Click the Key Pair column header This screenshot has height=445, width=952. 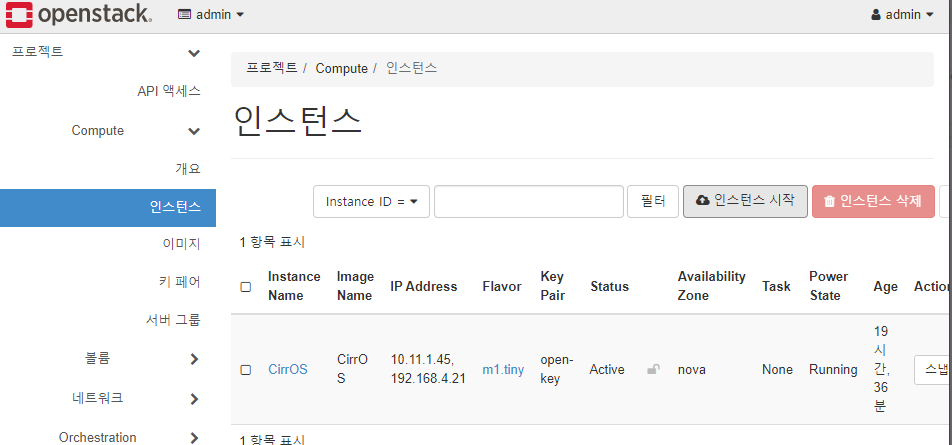(552, 286)
